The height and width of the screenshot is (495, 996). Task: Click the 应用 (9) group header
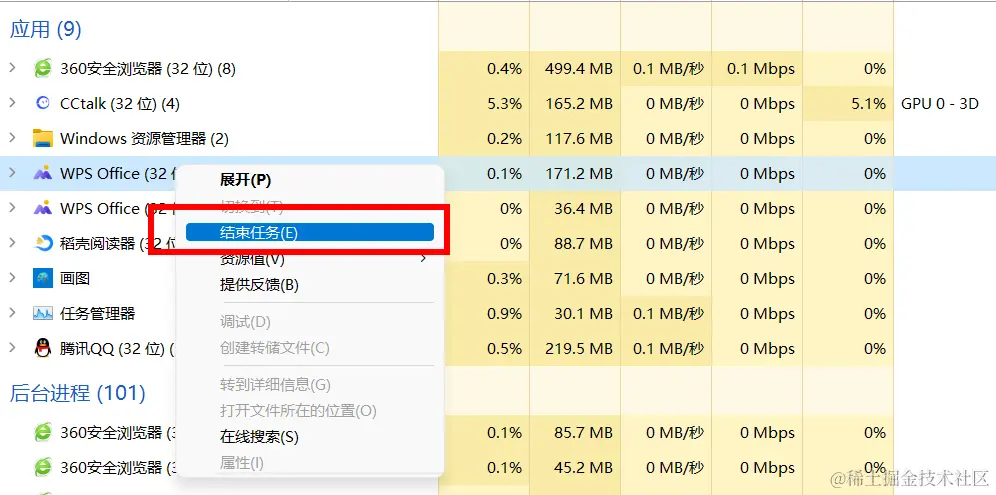pos(46,29)
